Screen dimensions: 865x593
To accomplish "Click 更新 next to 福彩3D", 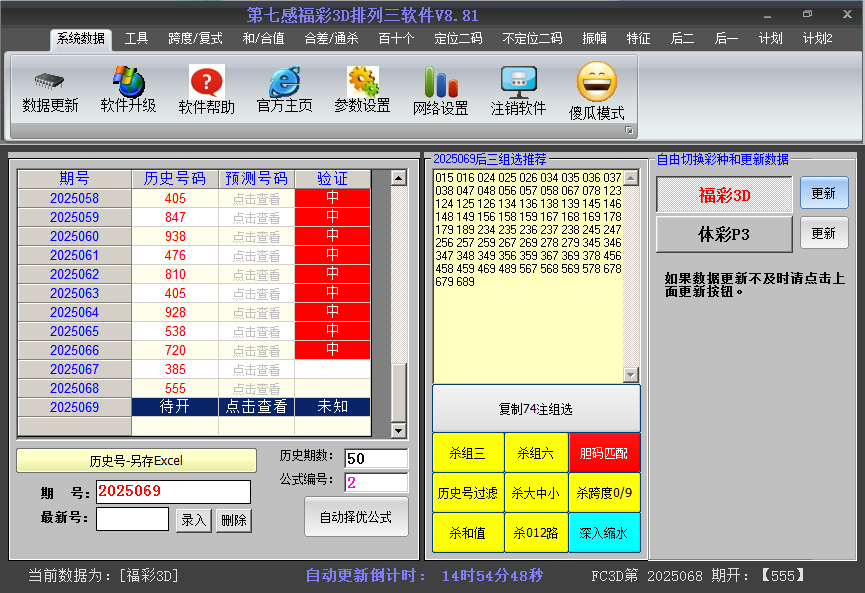I will 824,193.
